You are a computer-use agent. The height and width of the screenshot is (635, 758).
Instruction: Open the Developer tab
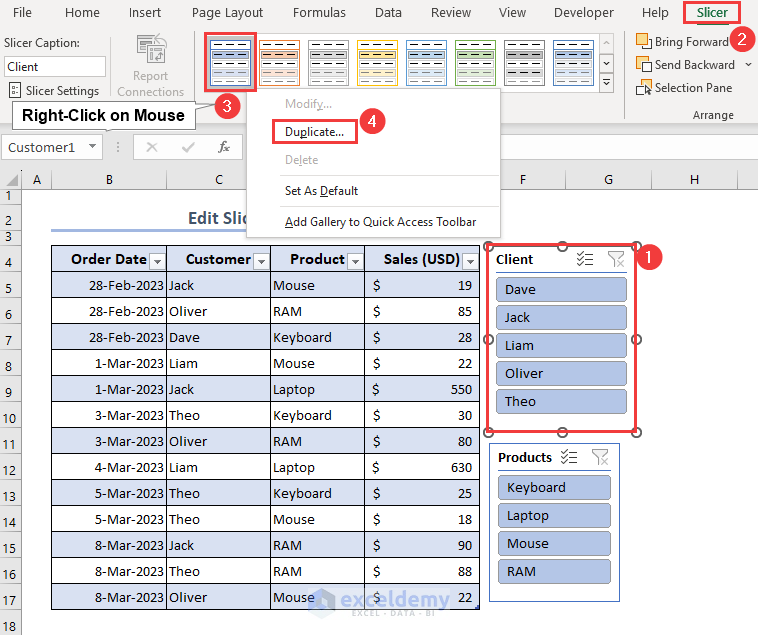click(583, 13)
